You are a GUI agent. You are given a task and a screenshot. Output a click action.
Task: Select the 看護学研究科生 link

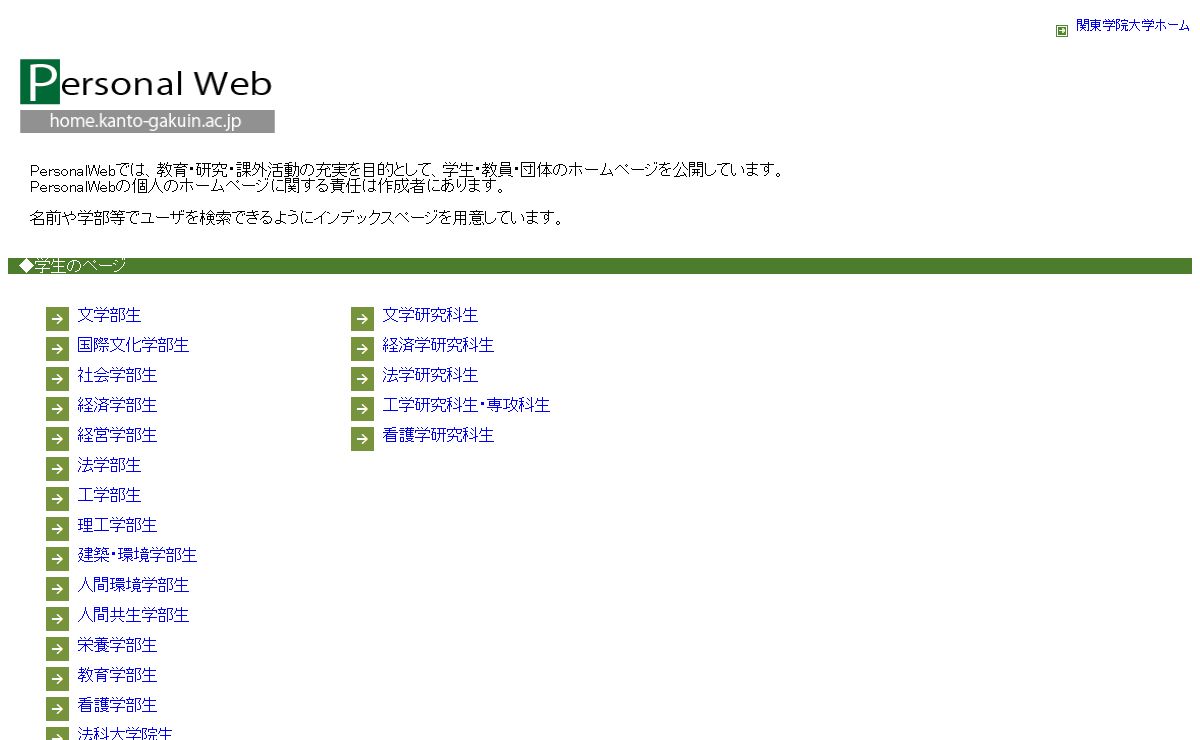(x=438, y=435)
